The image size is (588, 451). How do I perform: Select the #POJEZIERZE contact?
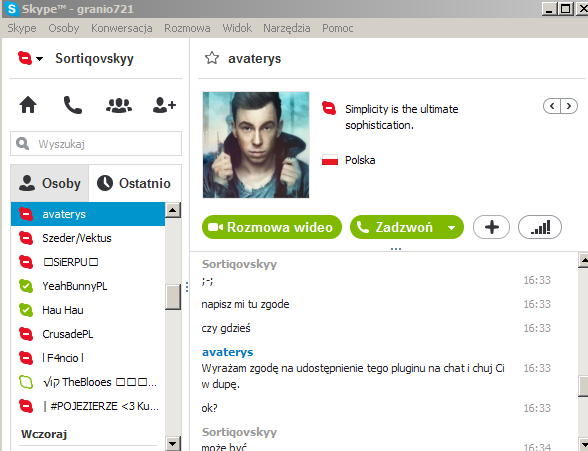click(88, 406)
